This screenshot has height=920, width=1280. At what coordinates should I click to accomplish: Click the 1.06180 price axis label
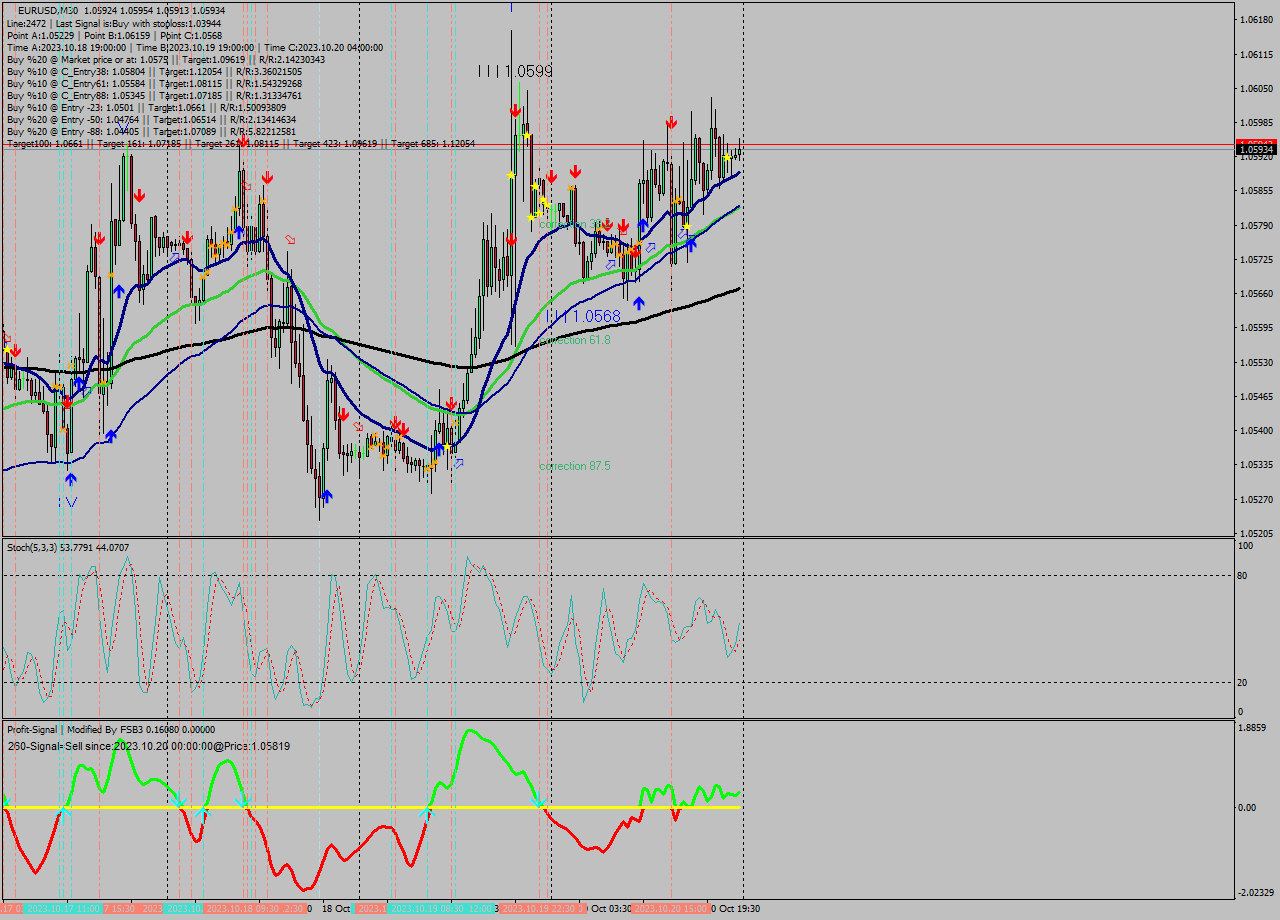(x=1256, y=20)
